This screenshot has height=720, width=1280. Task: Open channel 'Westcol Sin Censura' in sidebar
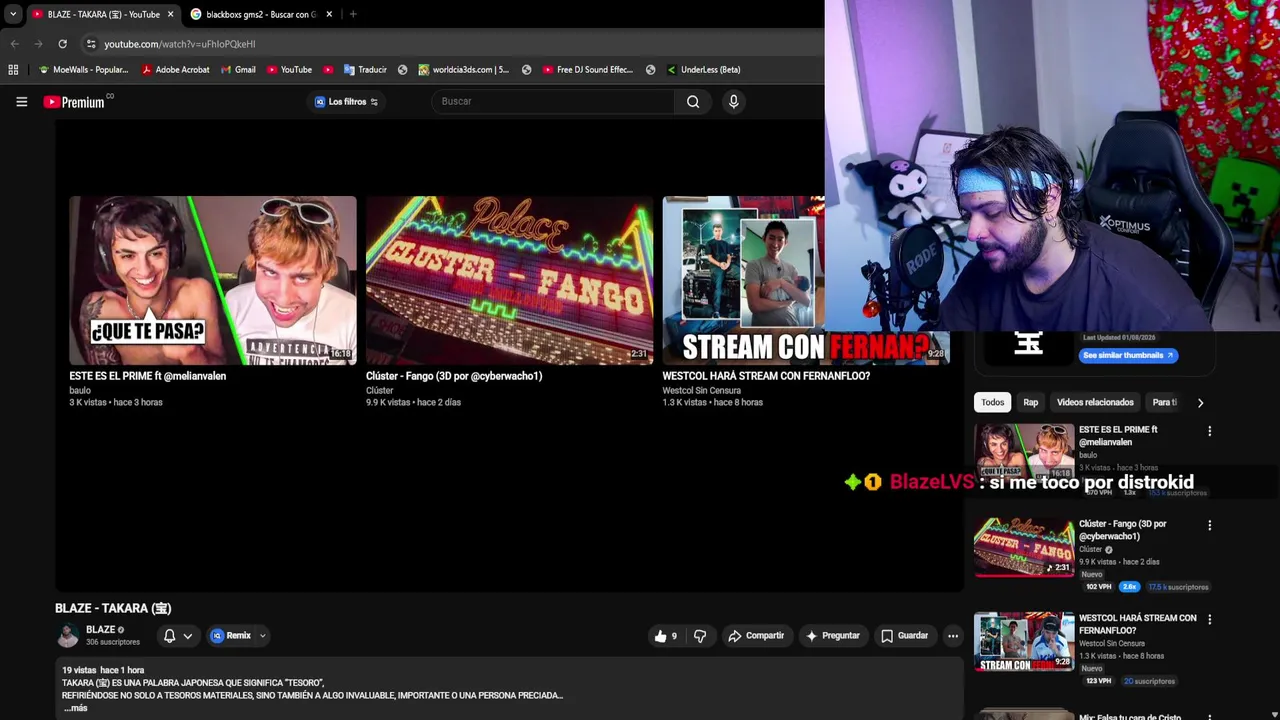(x=1112, y=643)
